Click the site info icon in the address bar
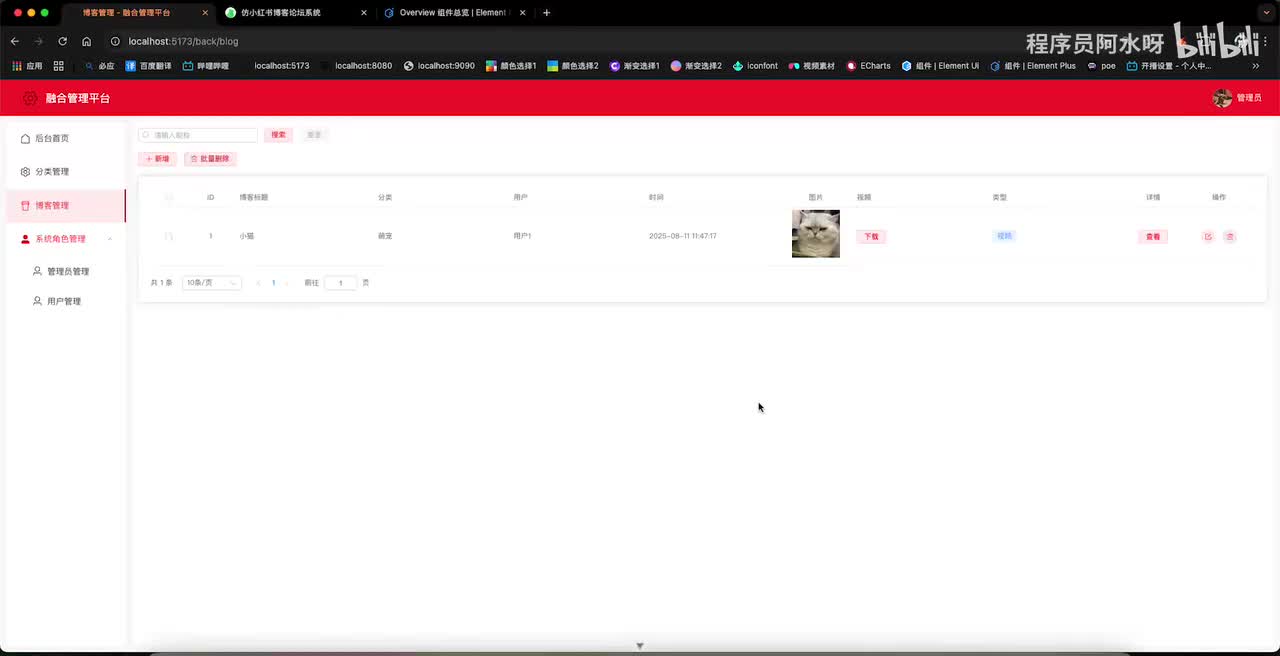 115,41
